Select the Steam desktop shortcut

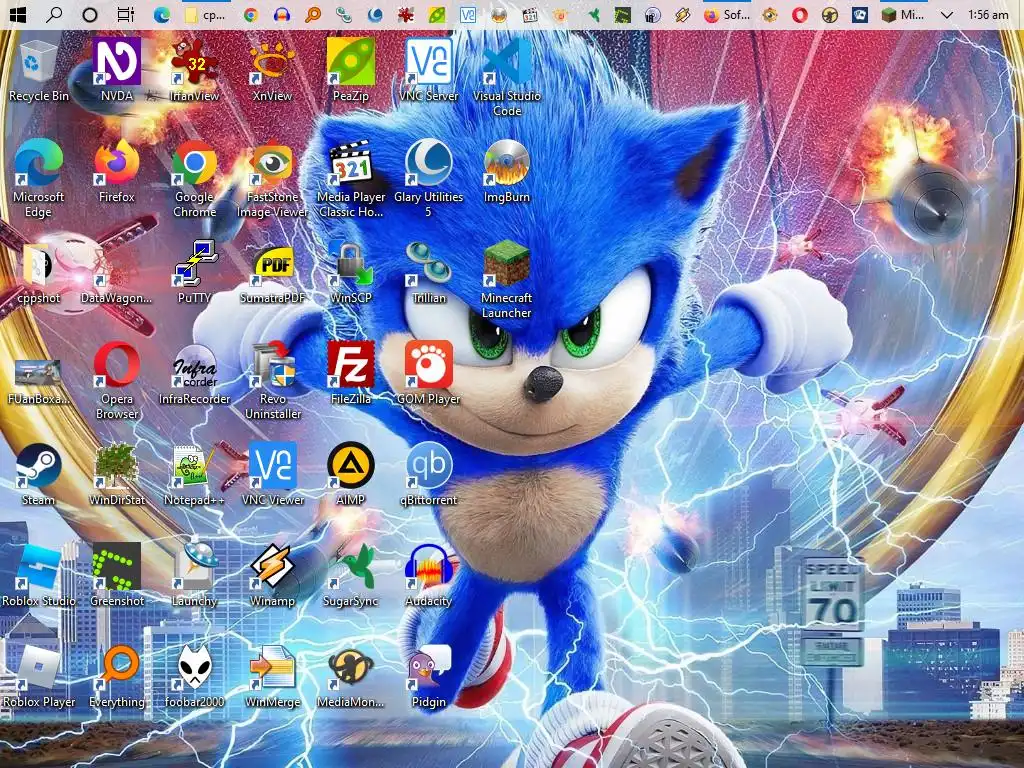point(39,475)
